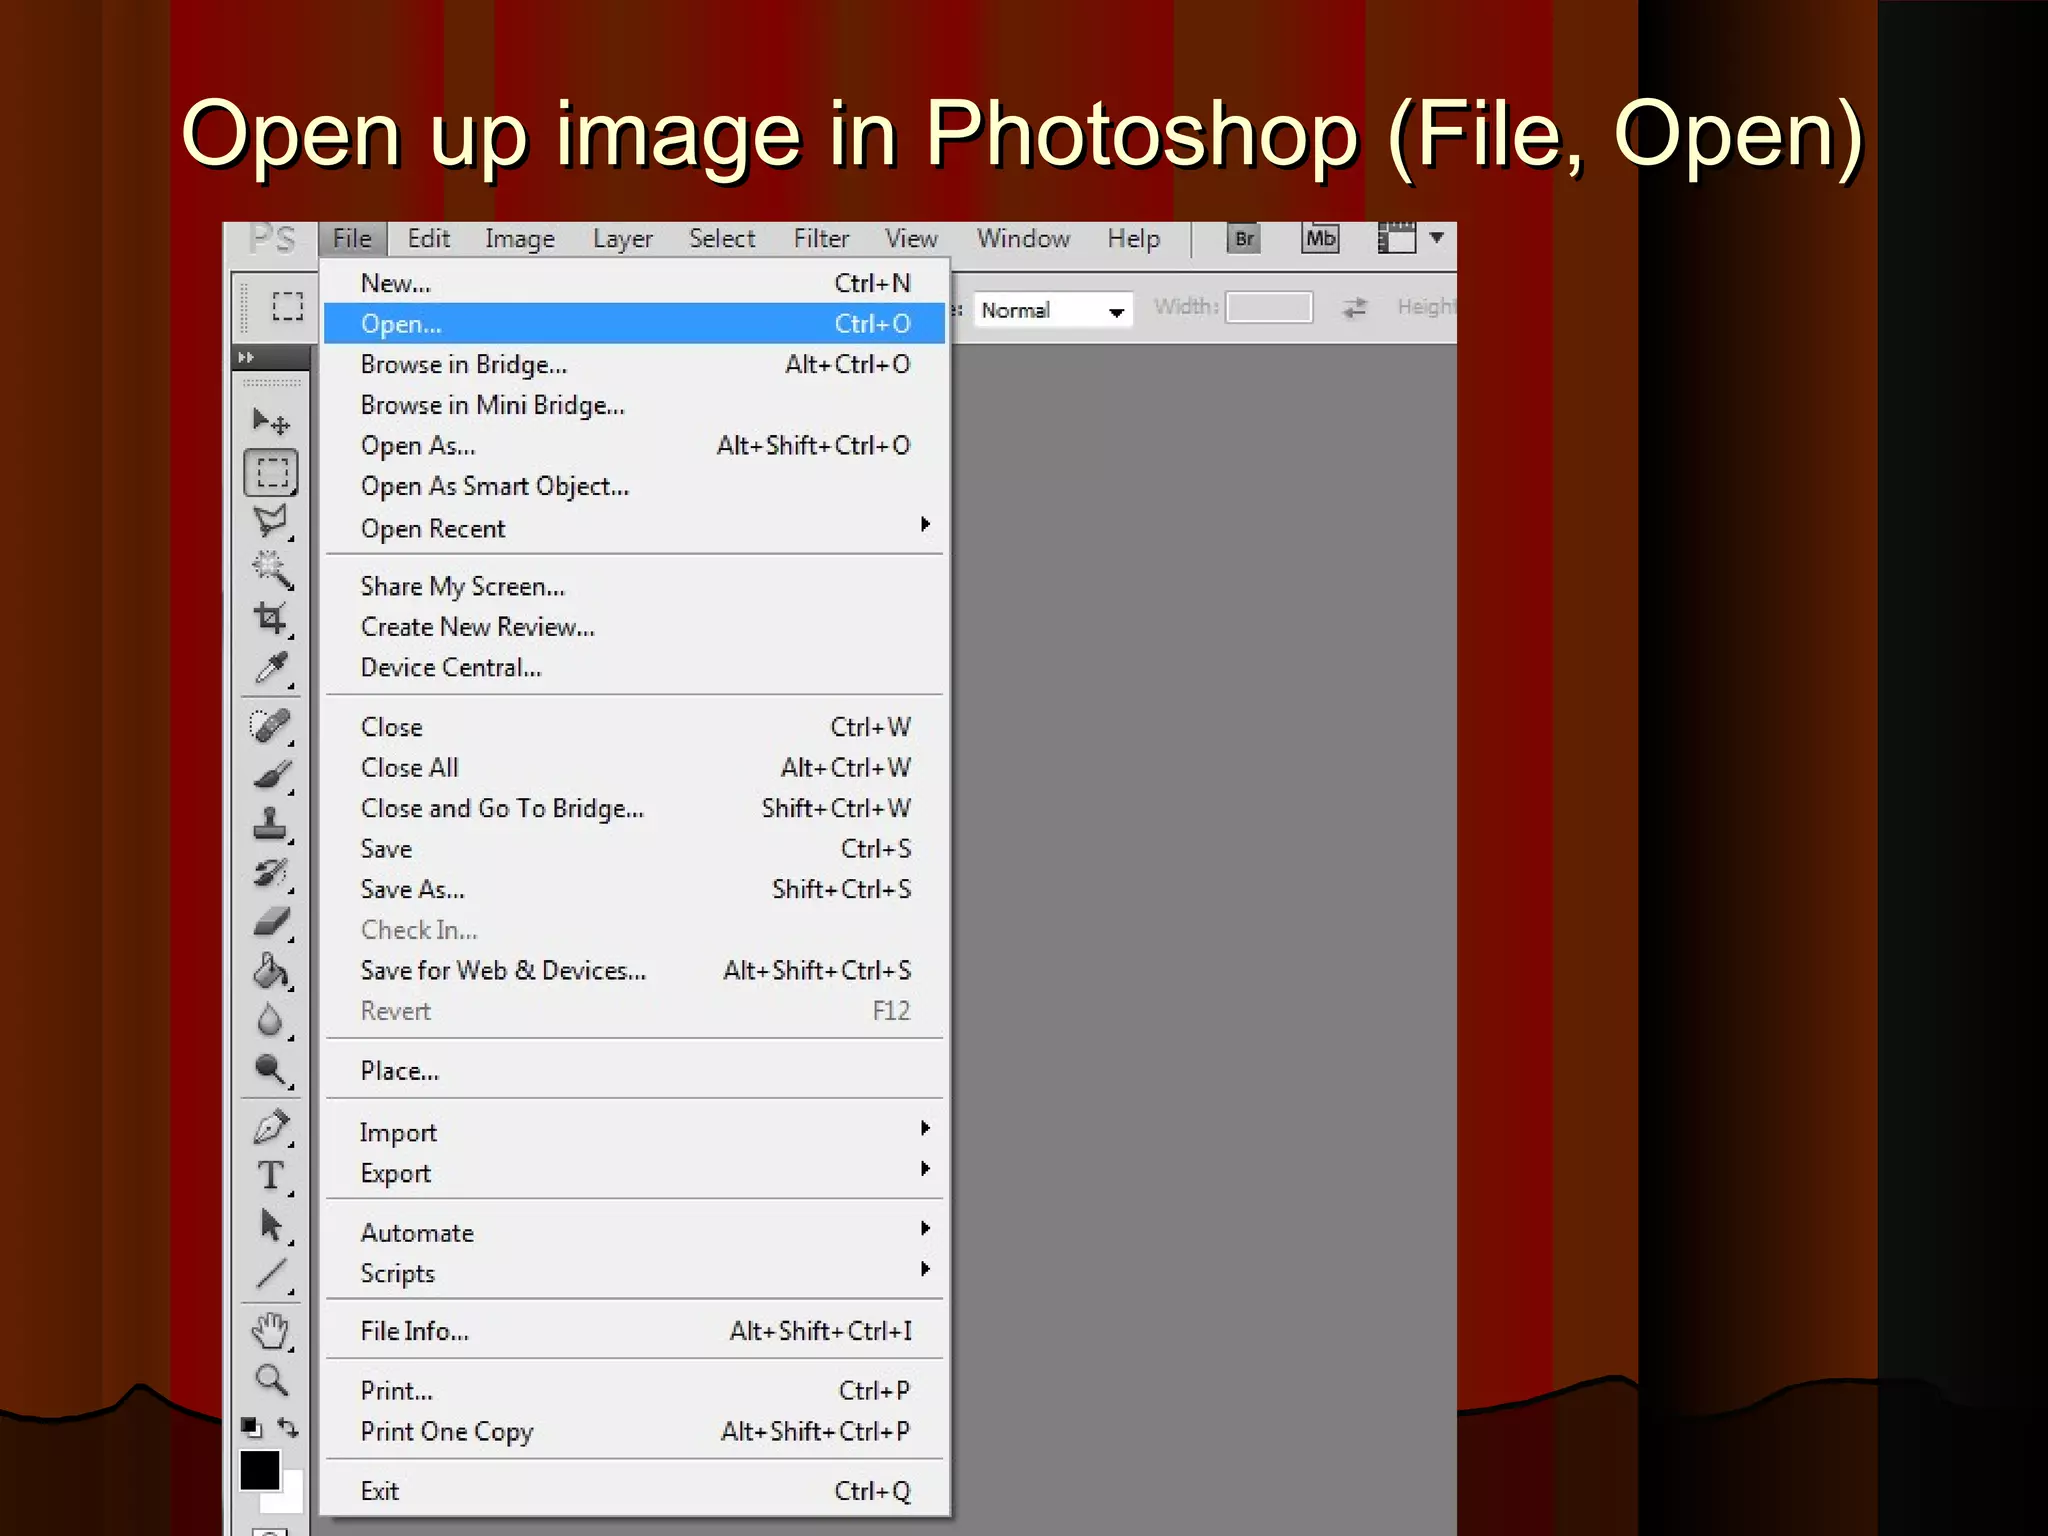Select the Path Selection tool
Screen dimensions: 2048x1536
pos(271,1225)
